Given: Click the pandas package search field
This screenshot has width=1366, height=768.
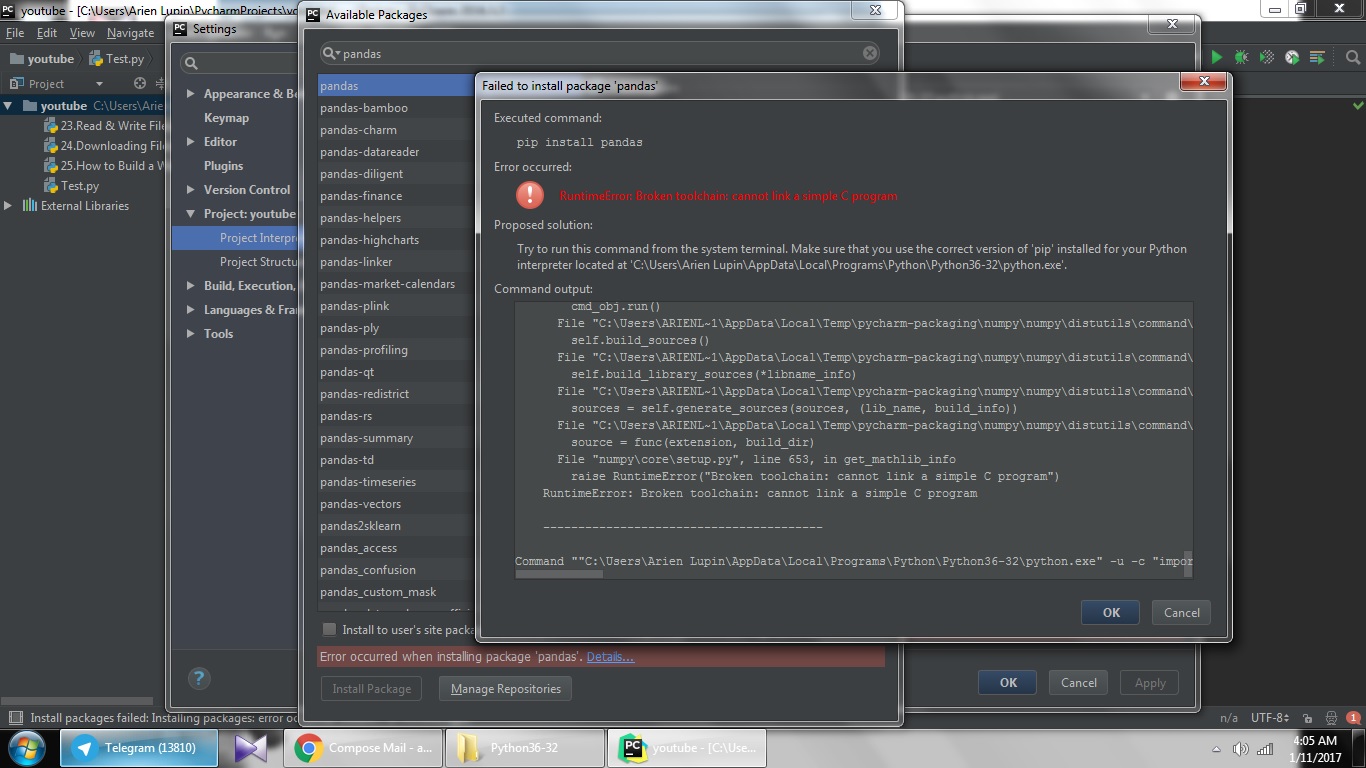Looking at the screenshot, I should click(x=600, y=53).
